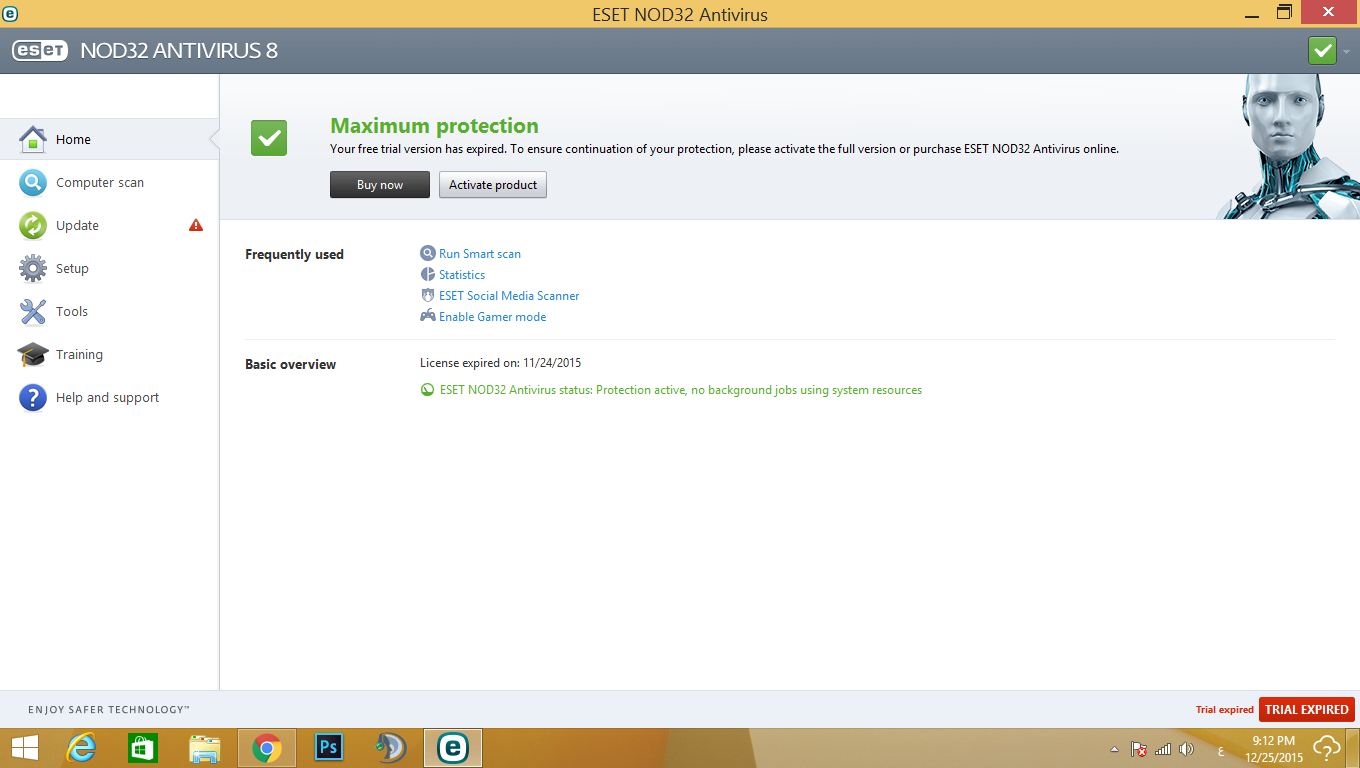Run Smart scan link

click(480, 254)
